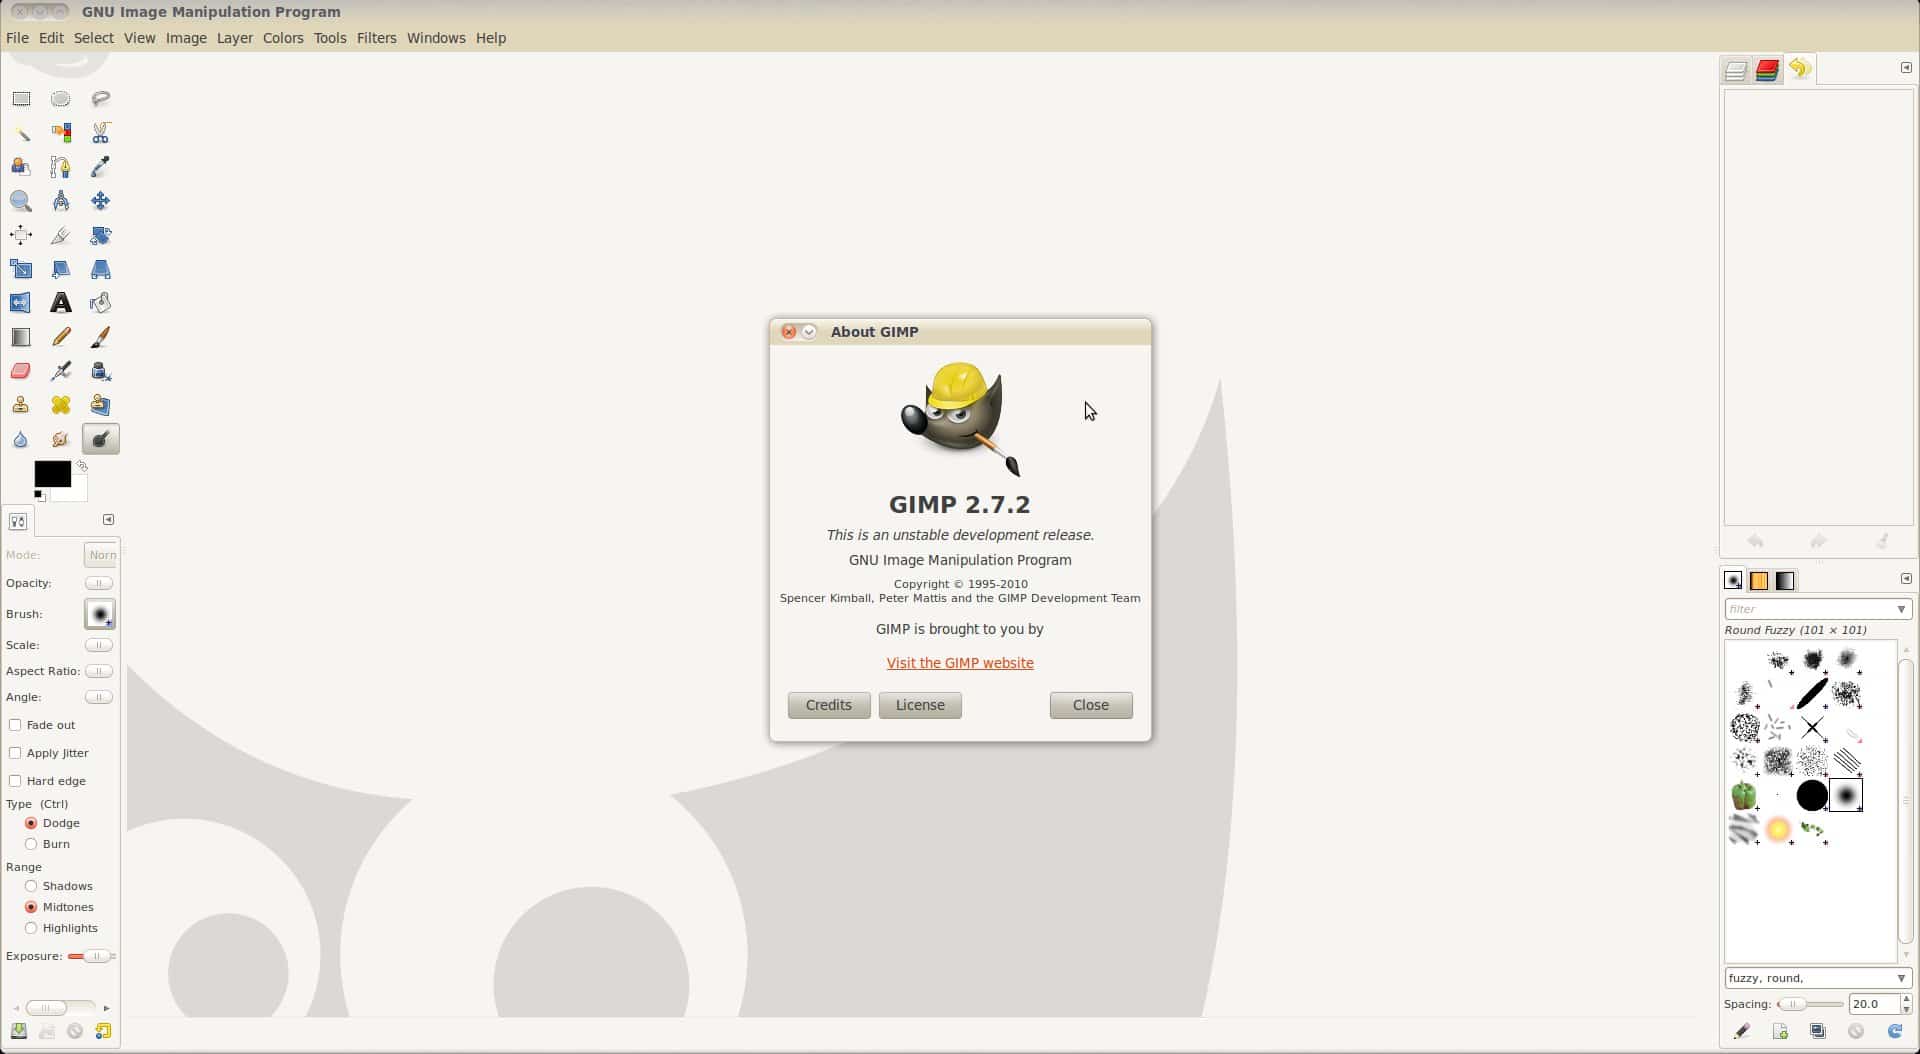
Task: Click the Credits button
Action: pos(828,705)
